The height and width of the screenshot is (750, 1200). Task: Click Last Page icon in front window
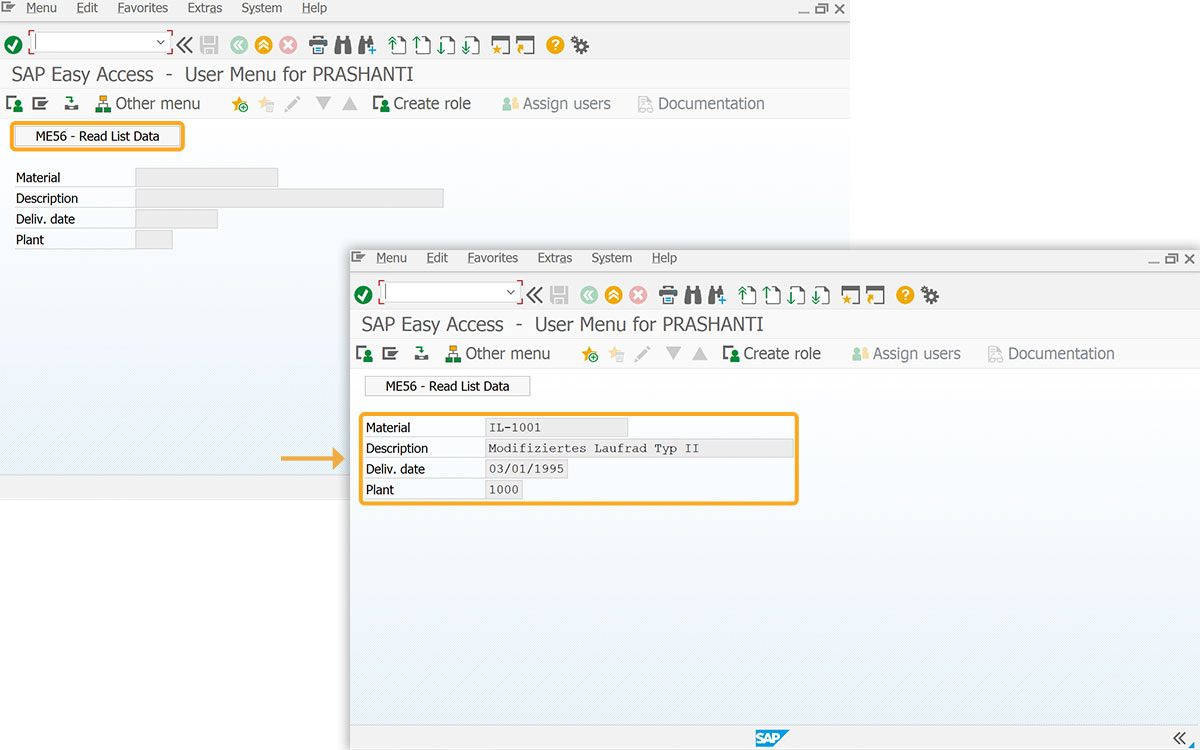pos(821,295)
